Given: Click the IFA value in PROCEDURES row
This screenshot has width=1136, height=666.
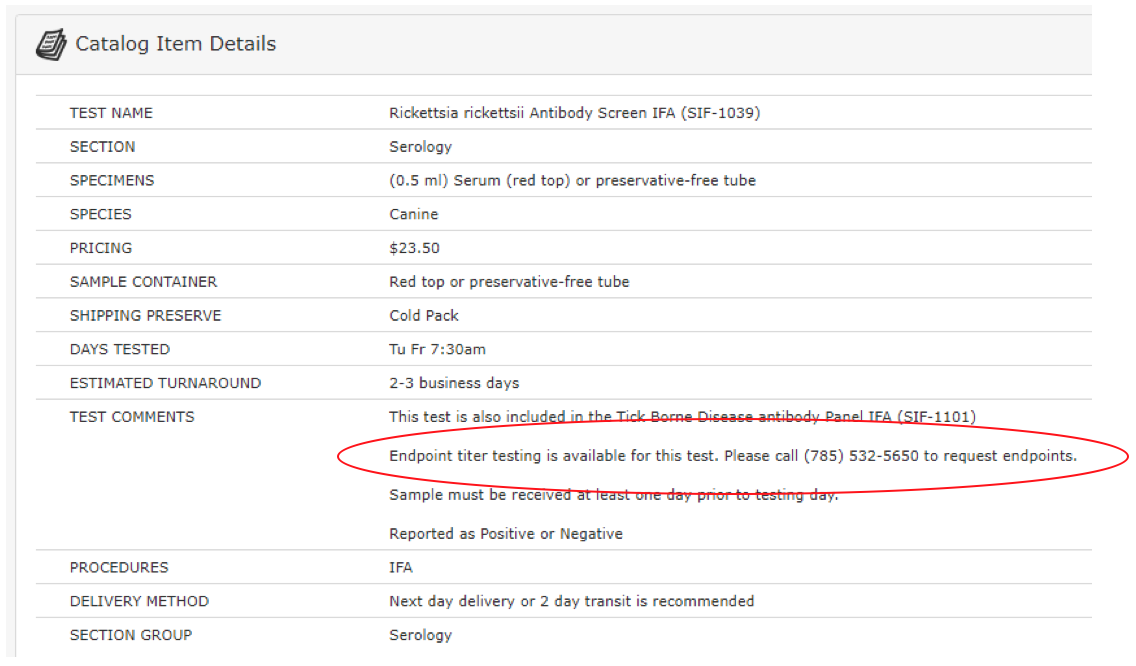Looking at the screenshot, I should (400, 567).
